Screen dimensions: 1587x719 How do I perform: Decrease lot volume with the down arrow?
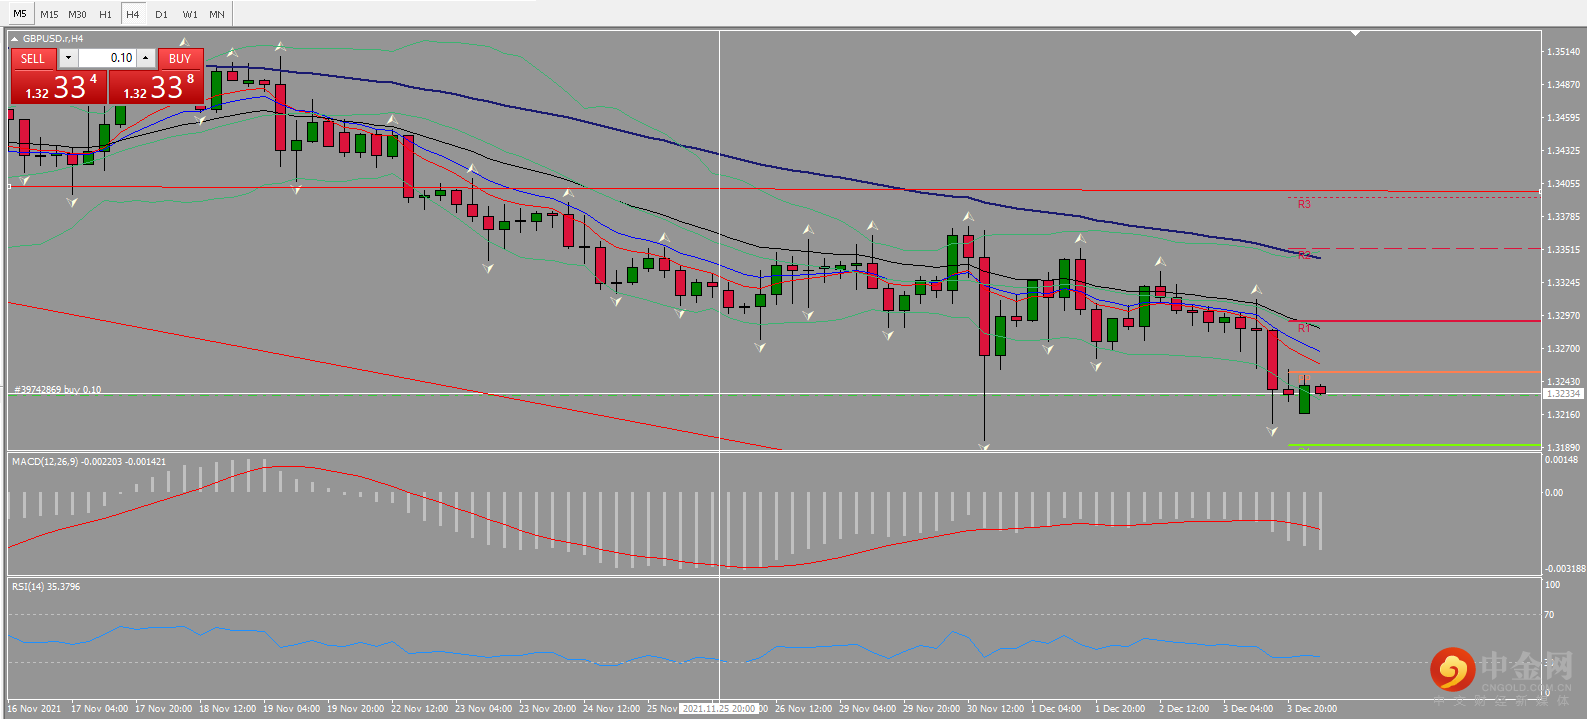[x=68, y=58]
